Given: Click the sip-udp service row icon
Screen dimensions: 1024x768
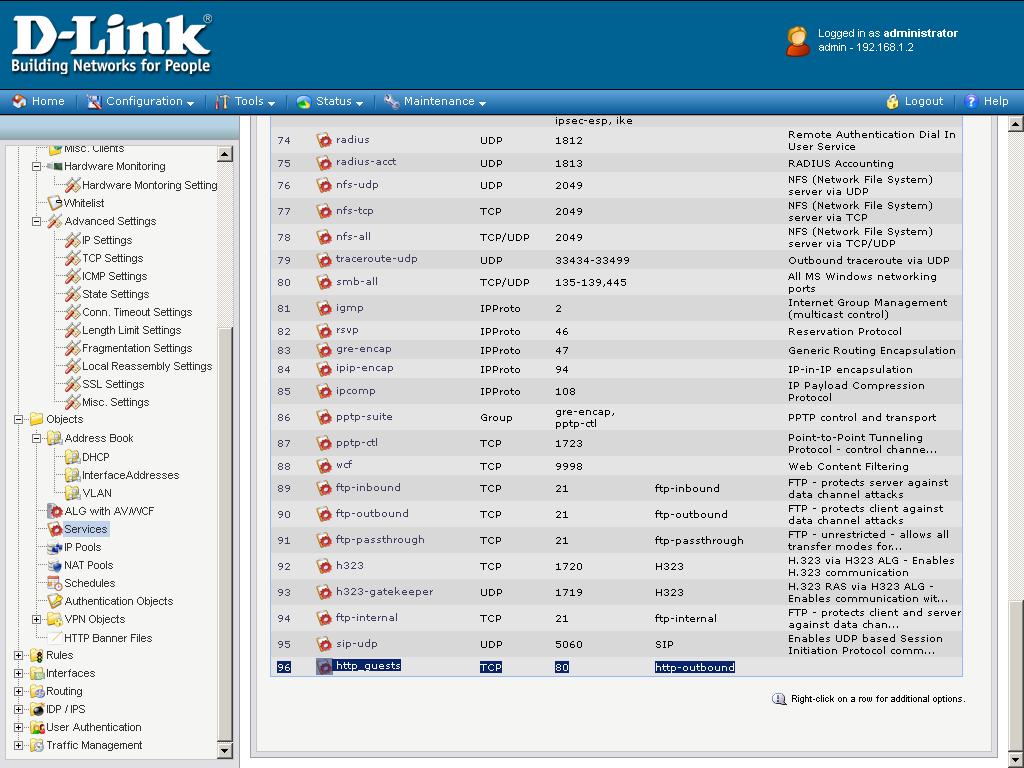Looking at the screenshot, I should 324,644.
